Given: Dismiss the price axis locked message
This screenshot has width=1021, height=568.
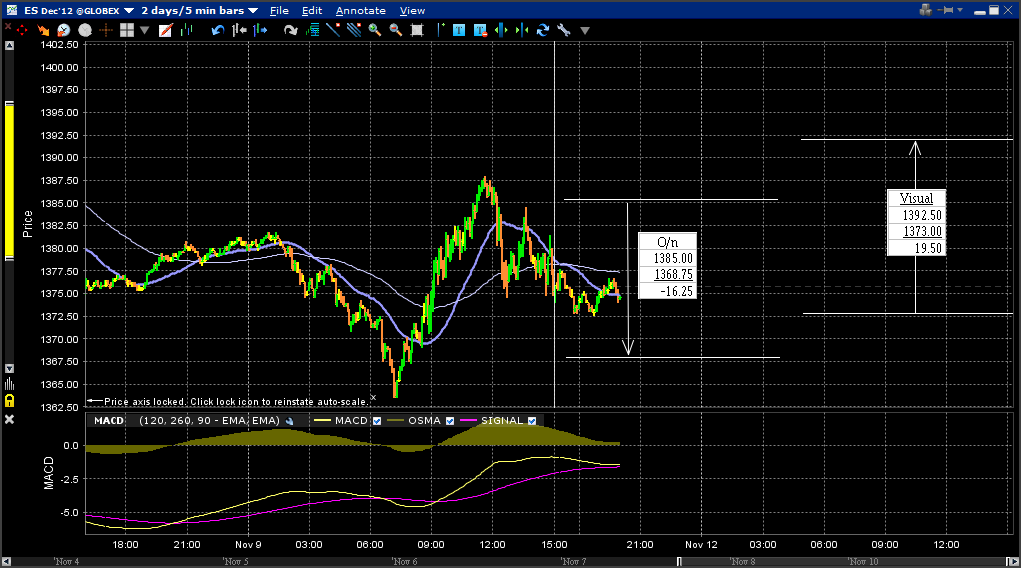Looking at the screenshot, I should (x=373, y=397).
